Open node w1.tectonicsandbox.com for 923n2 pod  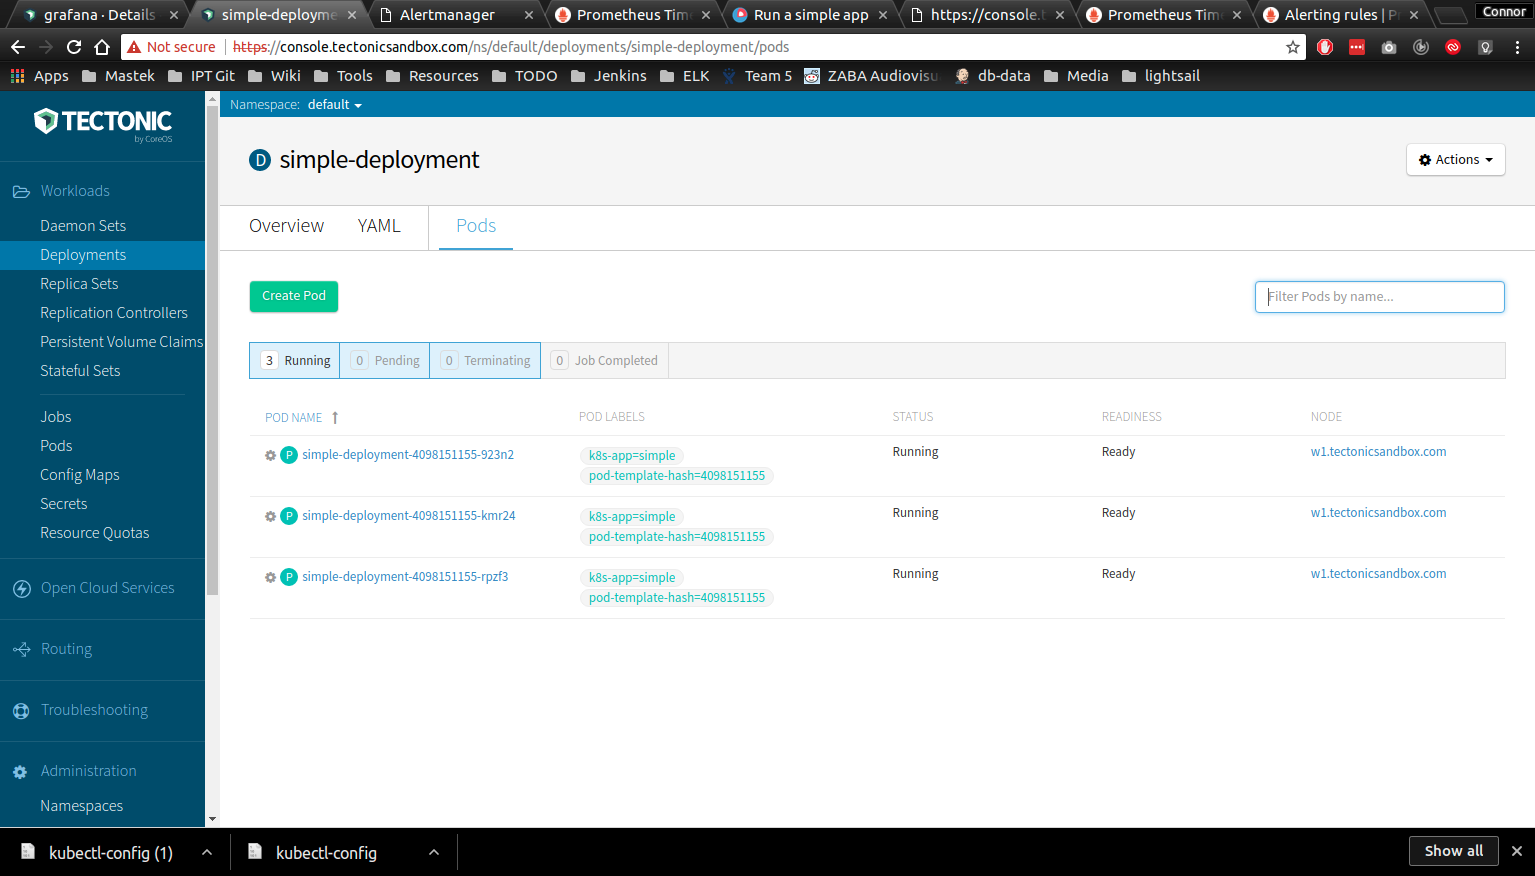pos(1378,452)
